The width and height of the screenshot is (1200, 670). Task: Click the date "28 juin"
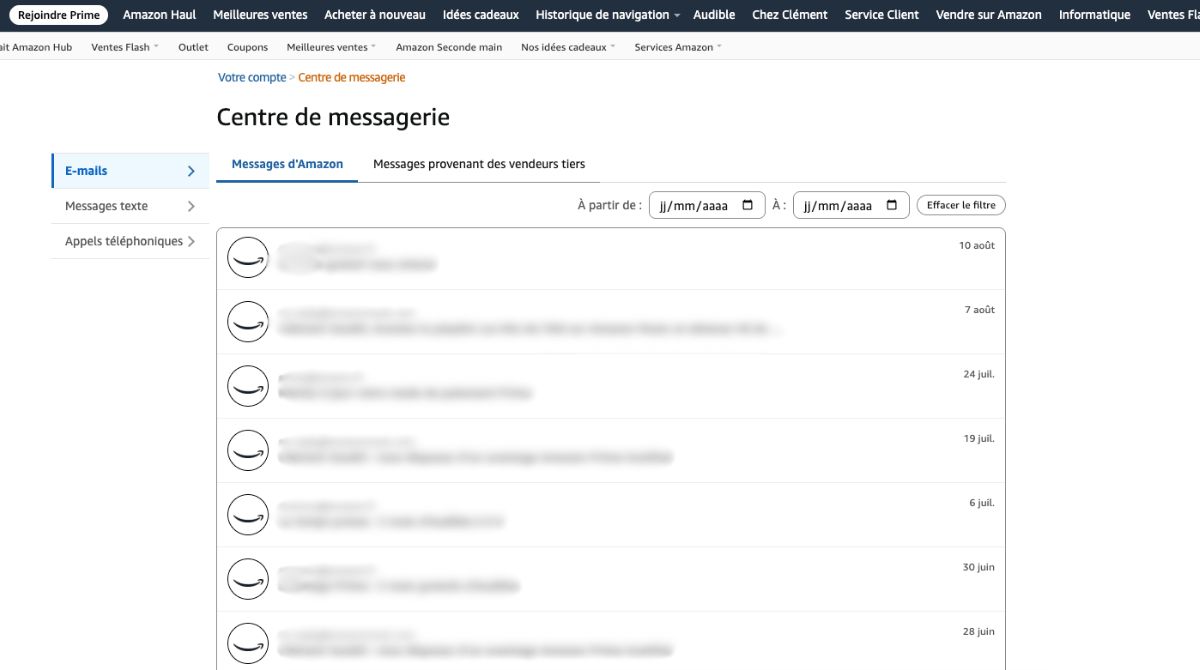coord(979,631)
